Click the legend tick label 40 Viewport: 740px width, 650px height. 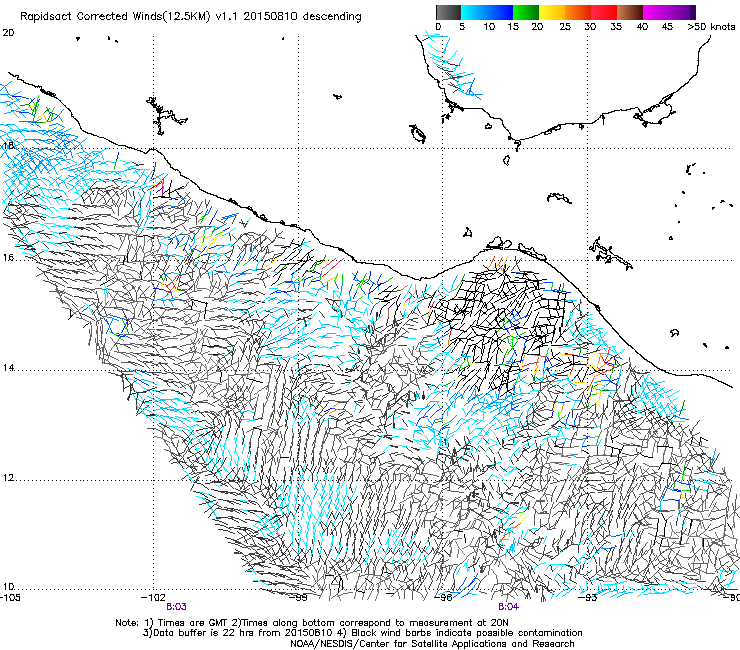(642, 27)
